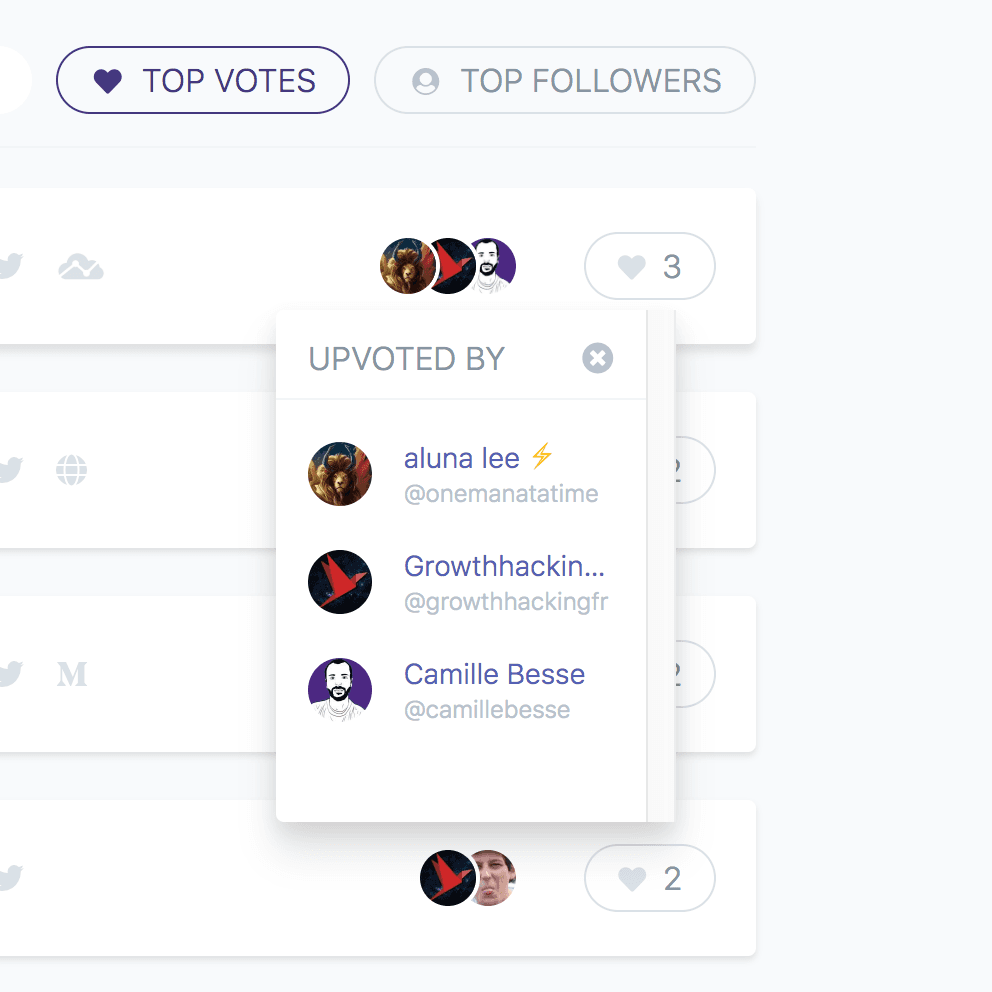Toggle the 3-vote heart button
Image resolution: width=992 pixels, height=992 pixels.
(x=650, y=266)
